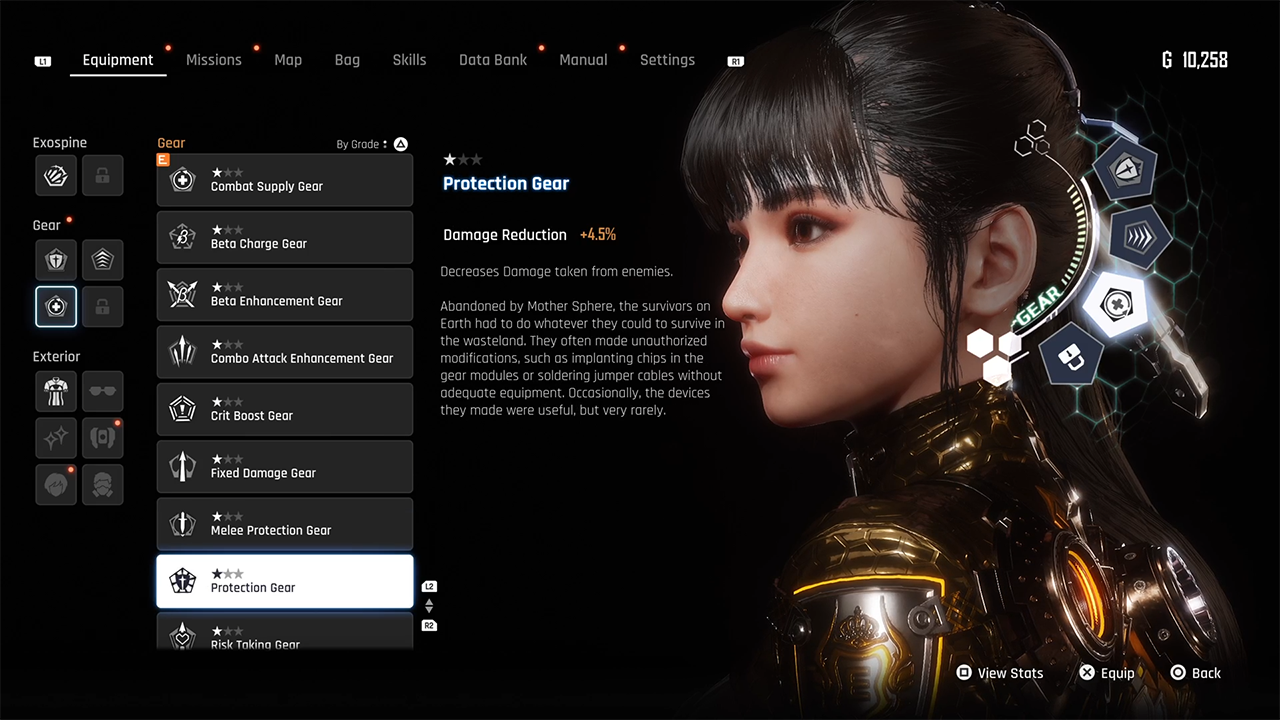Open the Skills tab

click(409, 60)
